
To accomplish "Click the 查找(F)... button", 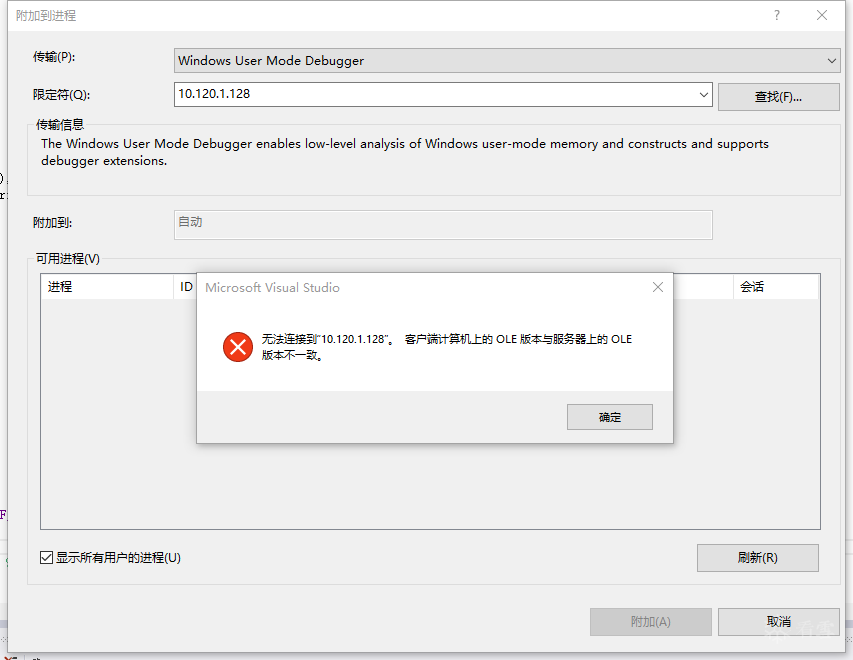I will click(778, 97).
